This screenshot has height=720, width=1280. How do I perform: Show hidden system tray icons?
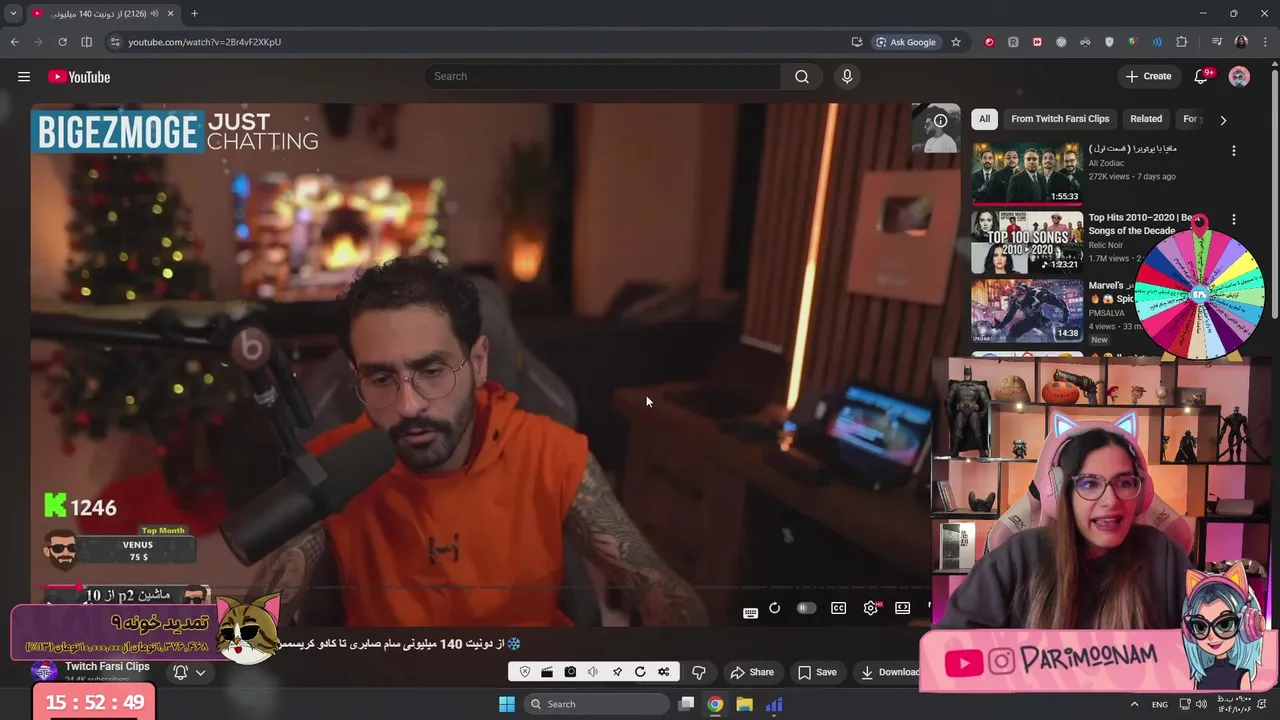click(x=1134, y=704)
